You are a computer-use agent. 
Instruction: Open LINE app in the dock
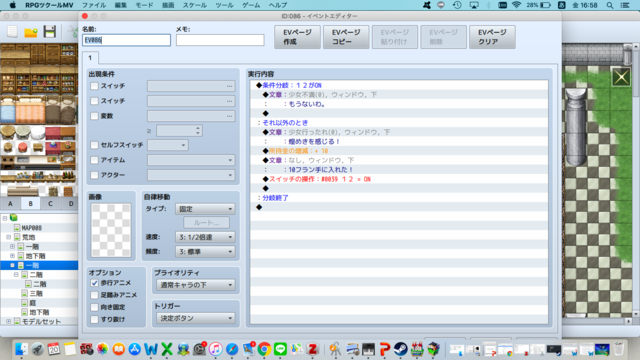(280, 349)
